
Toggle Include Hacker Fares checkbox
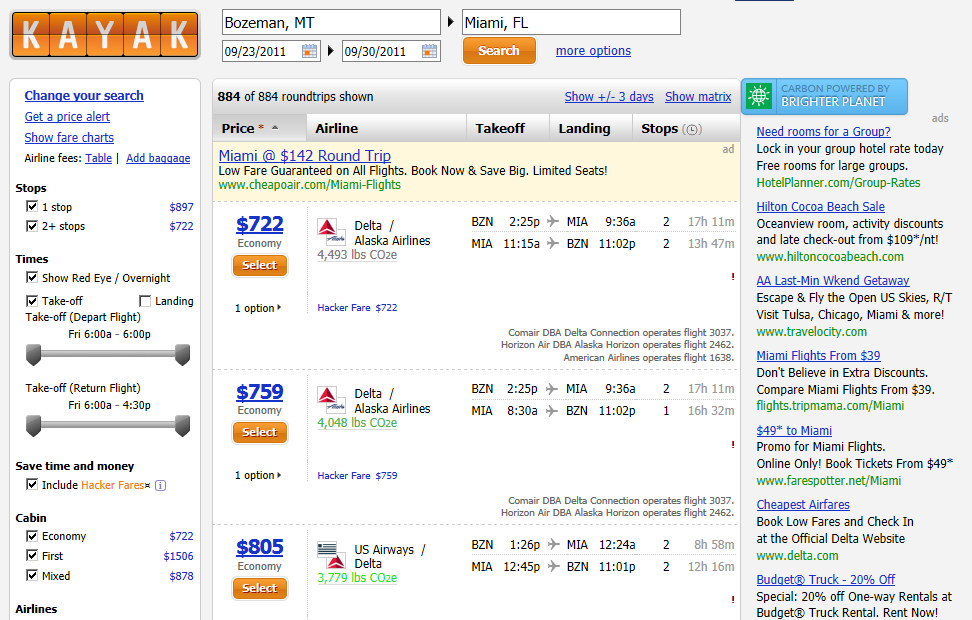32,484
